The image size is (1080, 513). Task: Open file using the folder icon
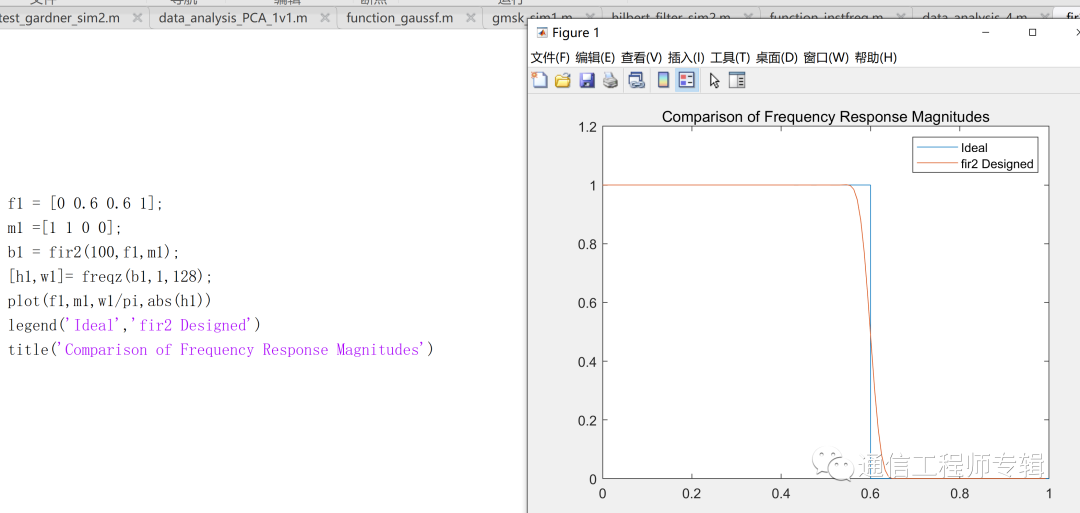[x=563, y=81]
